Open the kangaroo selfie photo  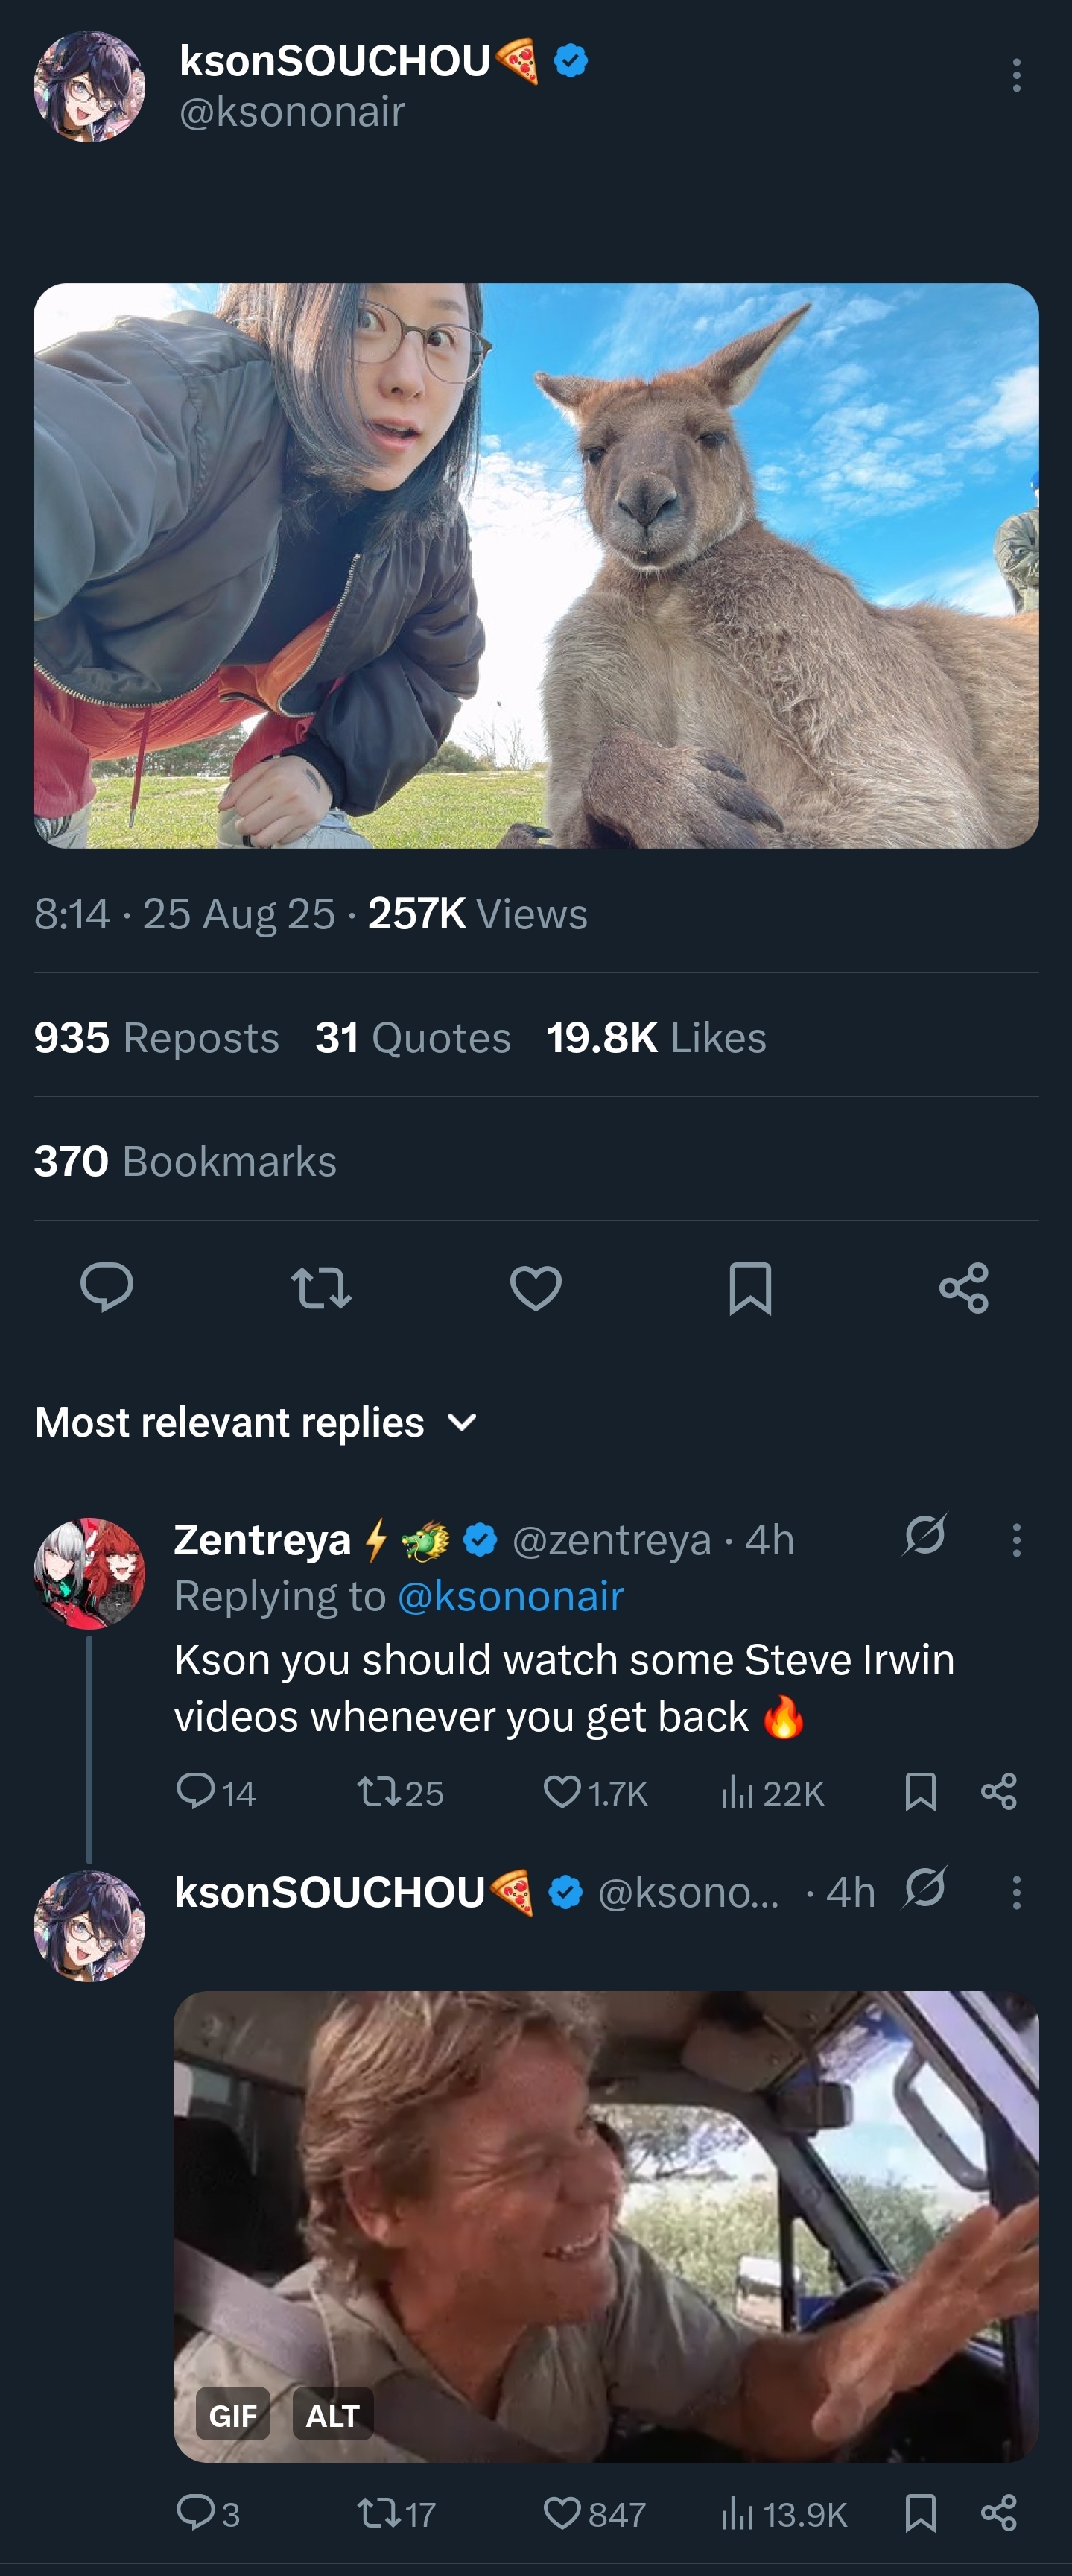[x=536, y=566]
